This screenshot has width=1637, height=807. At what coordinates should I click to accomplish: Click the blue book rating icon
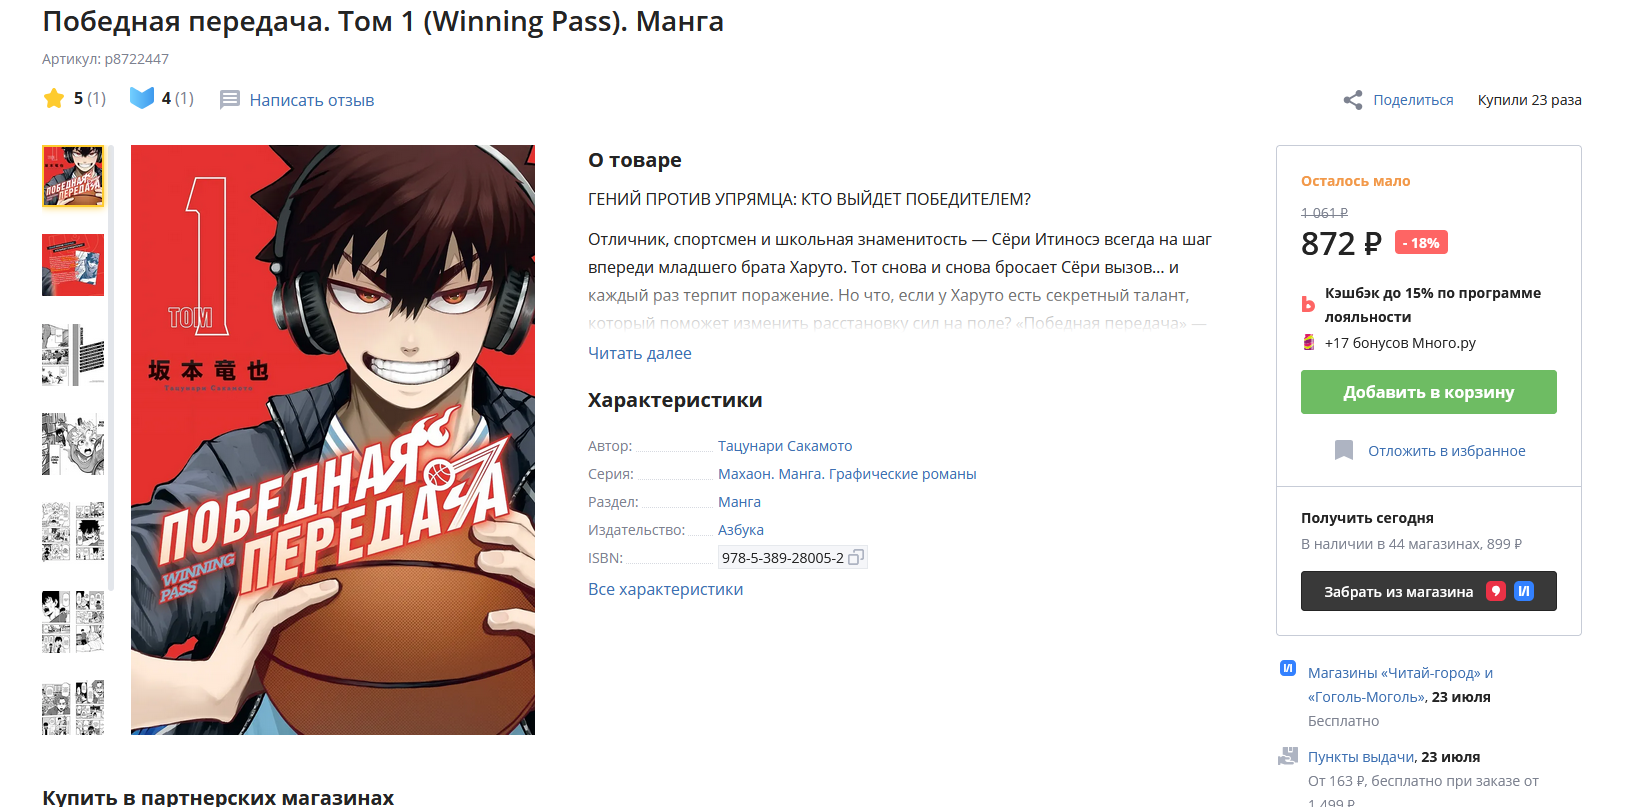click(142, 98)
